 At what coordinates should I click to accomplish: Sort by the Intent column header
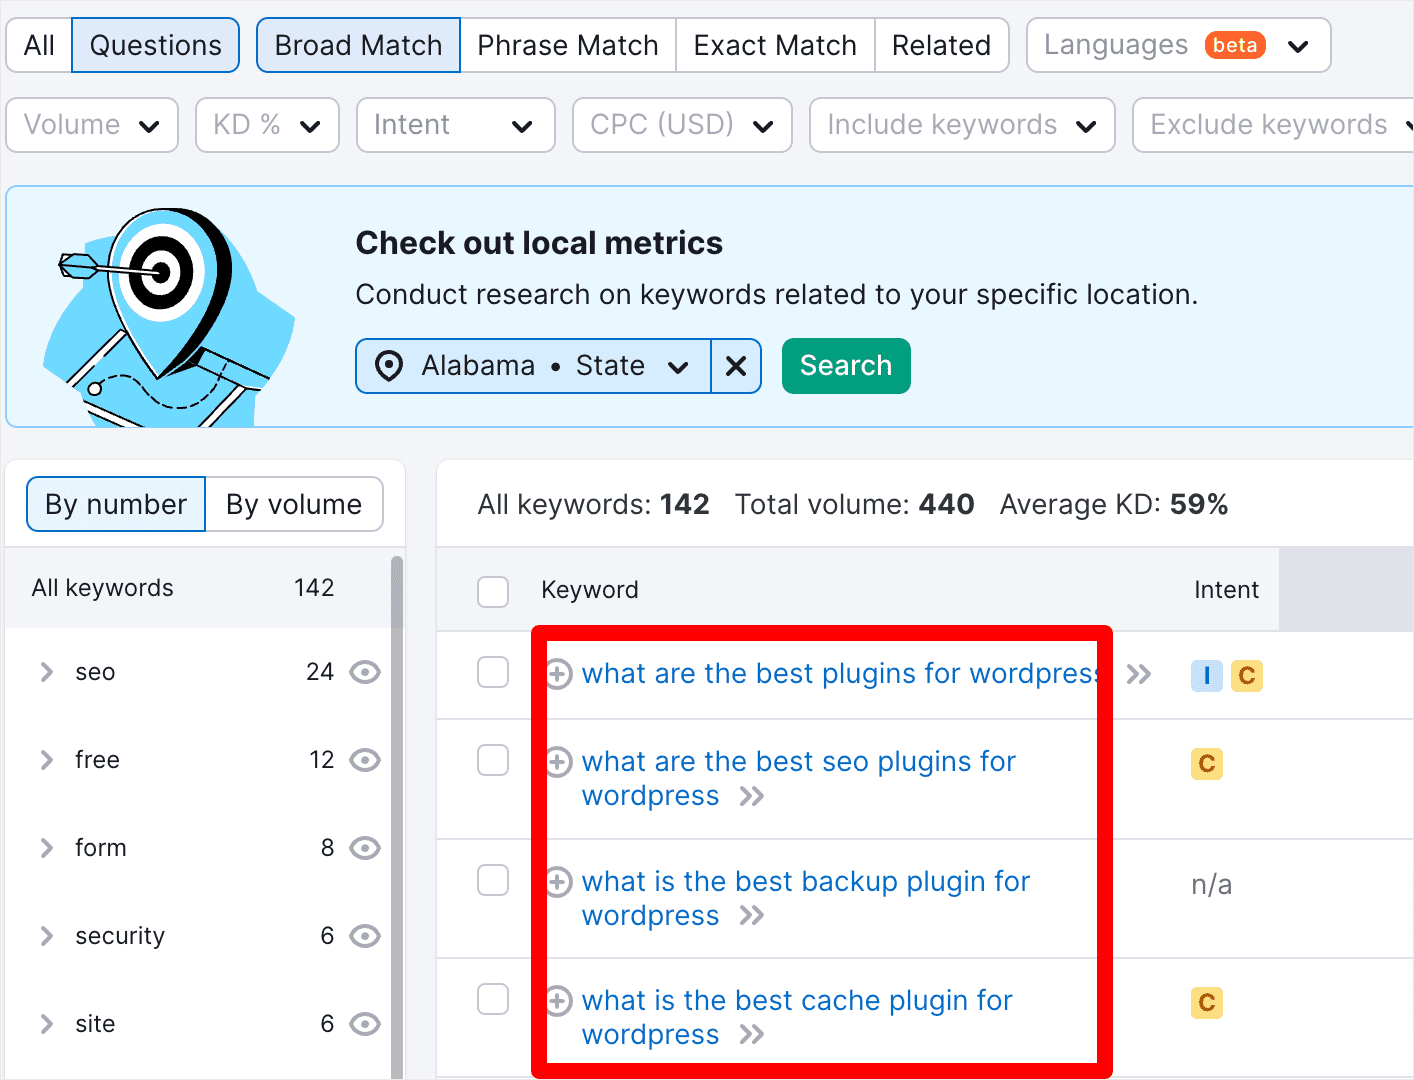1226,590
